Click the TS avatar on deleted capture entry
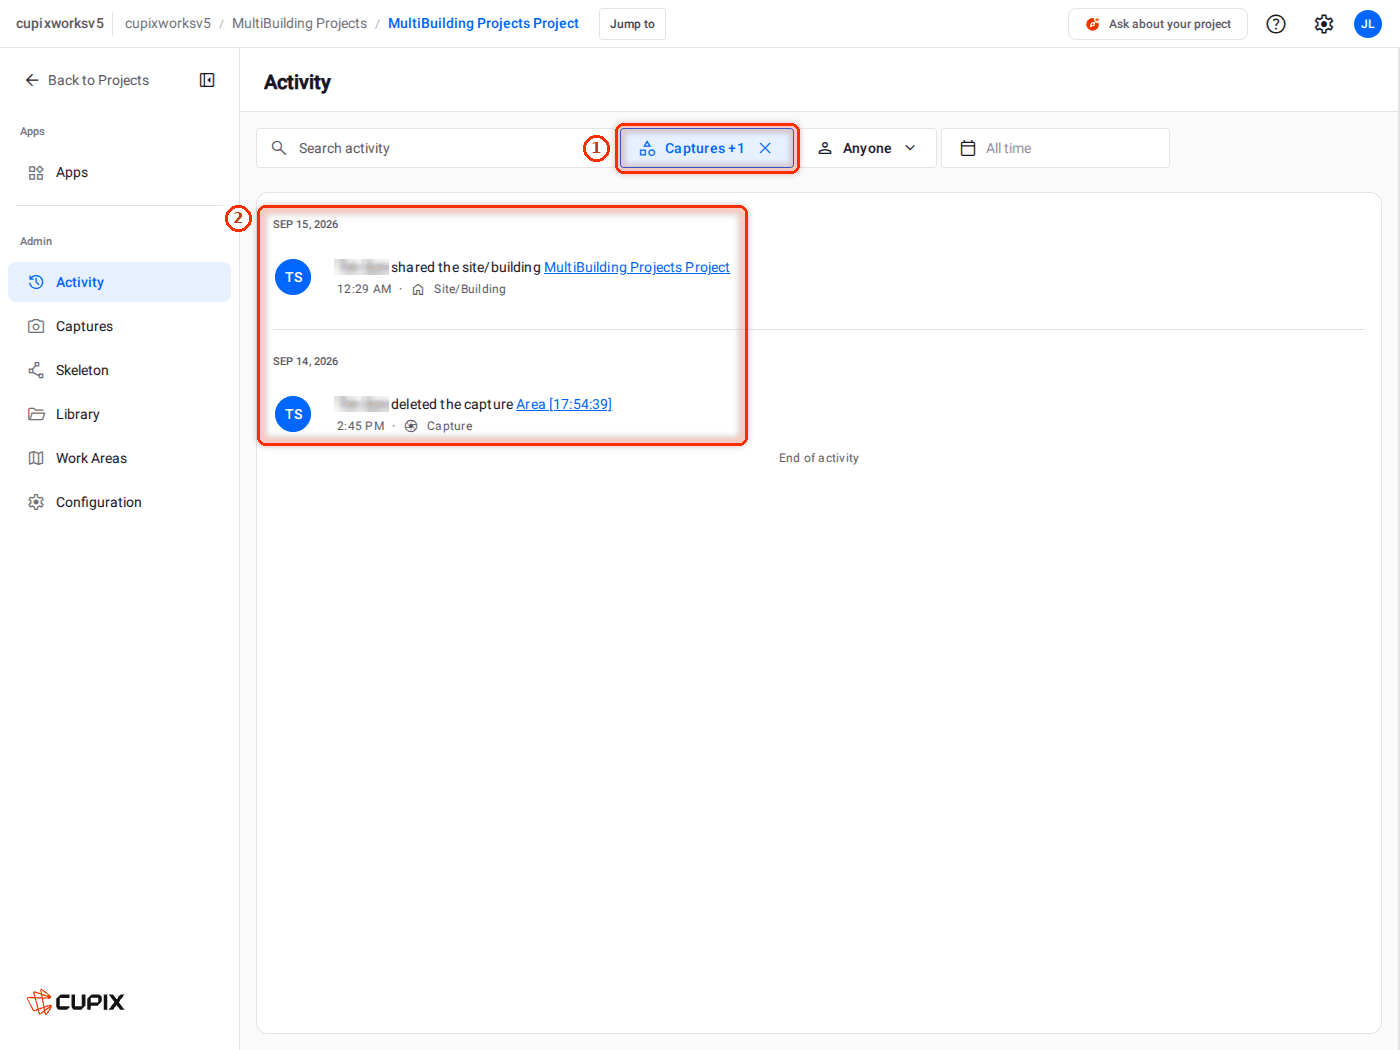This screenshot has height=1050, width=1400. pyautogui.click(x=293, y=414)
